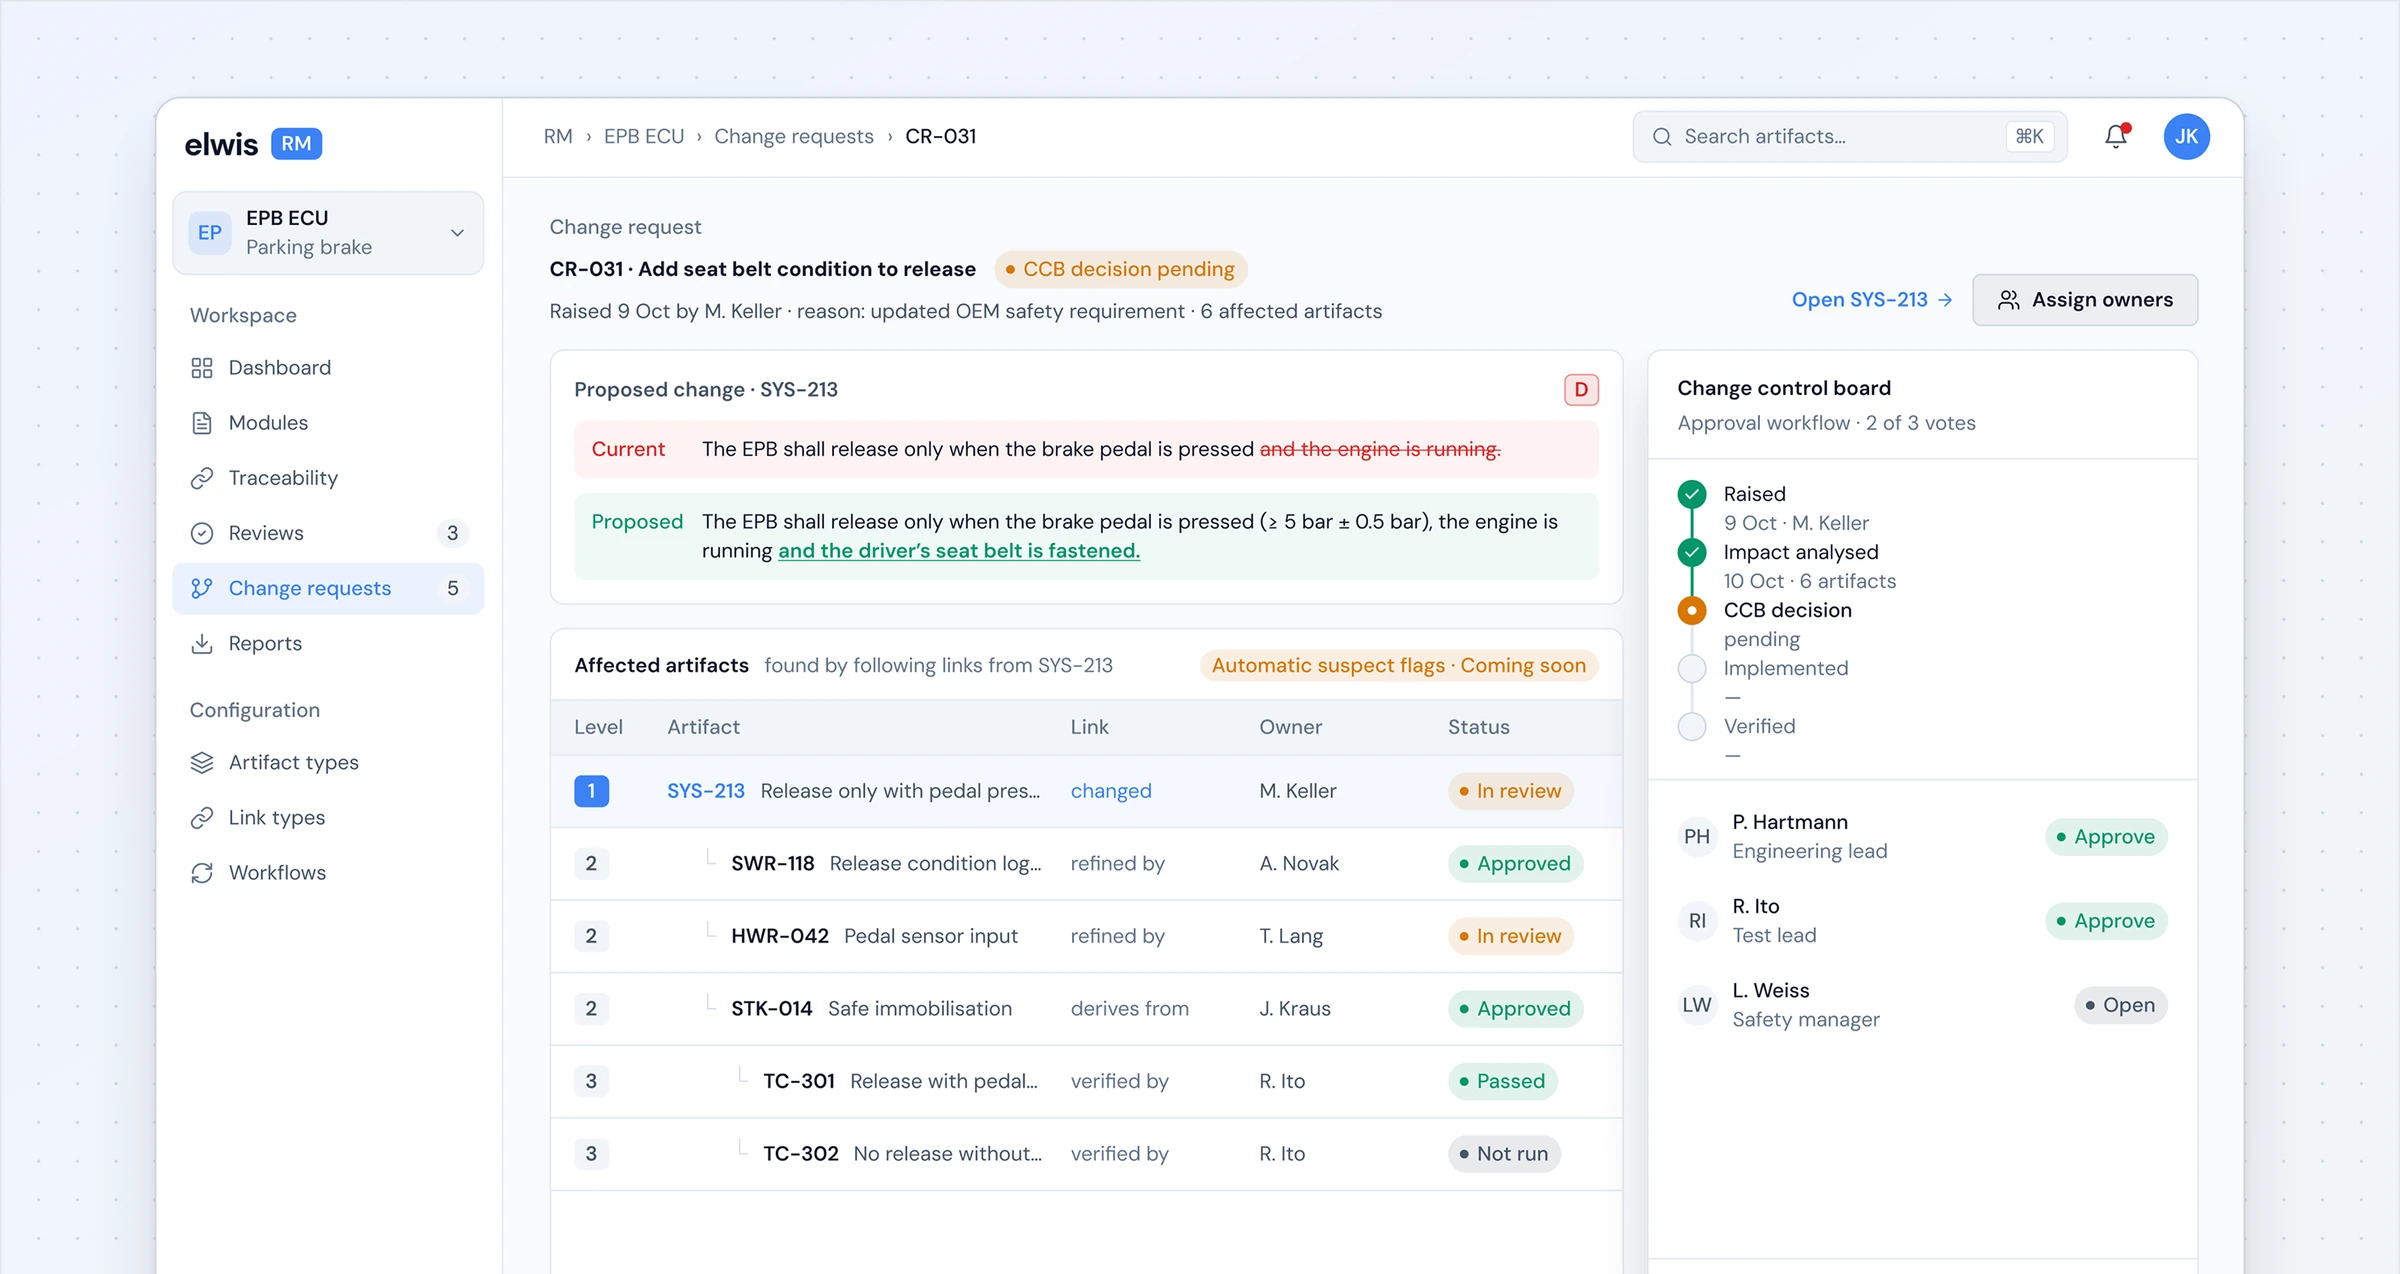
Task: Expand the EPB ECU project dropdown chevron
Action: (457, 233)
